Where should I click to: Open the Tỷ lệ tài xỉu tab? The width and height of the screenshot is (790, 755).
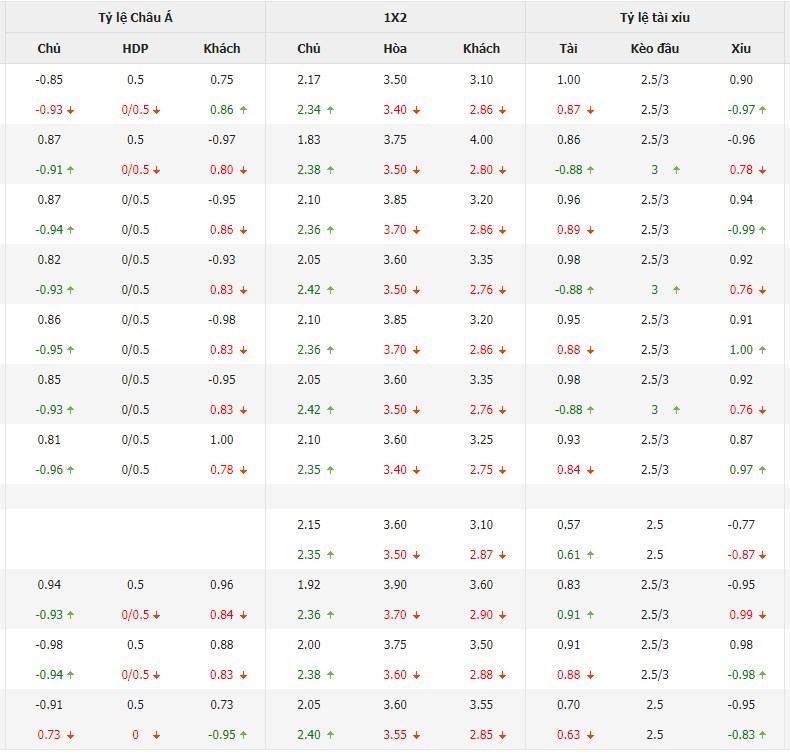click(655, 17)
